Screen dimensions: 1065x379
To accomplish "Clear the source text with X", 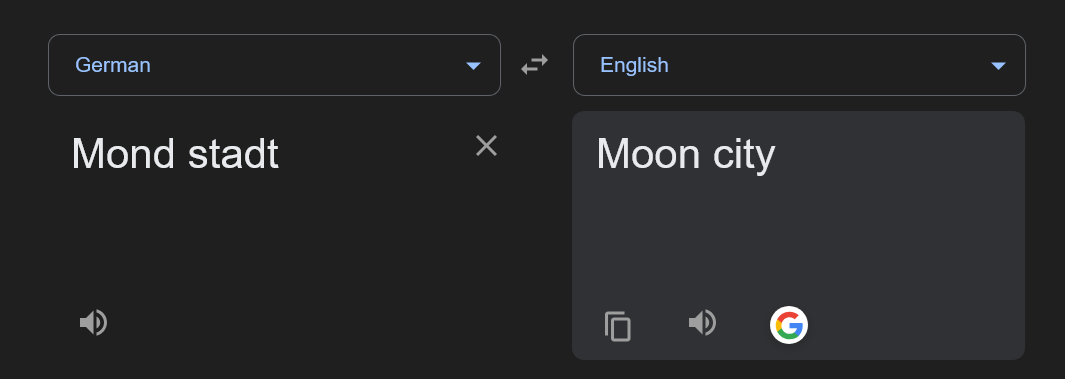I will [486, 145].
